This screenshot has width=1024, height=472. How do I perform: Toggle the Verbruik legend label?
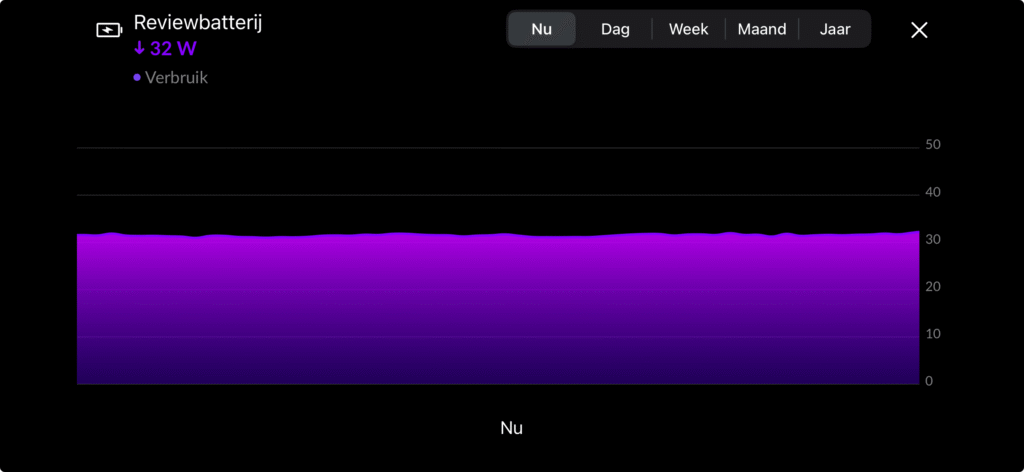pyautogui.click(x=176, y=78)
